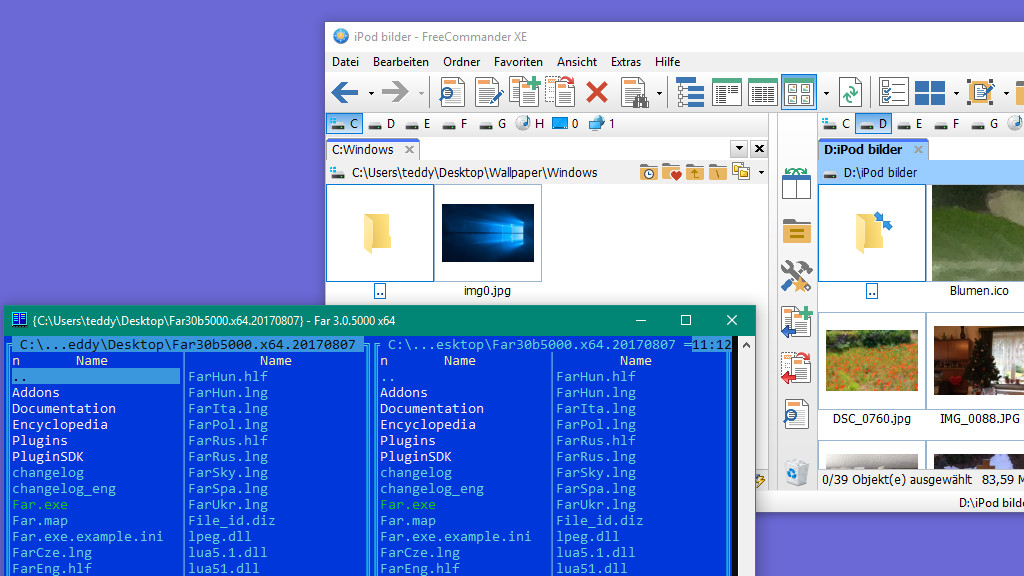1024x576 pixels.
Task: Open the Extras menu
Action: click(625, 62)
